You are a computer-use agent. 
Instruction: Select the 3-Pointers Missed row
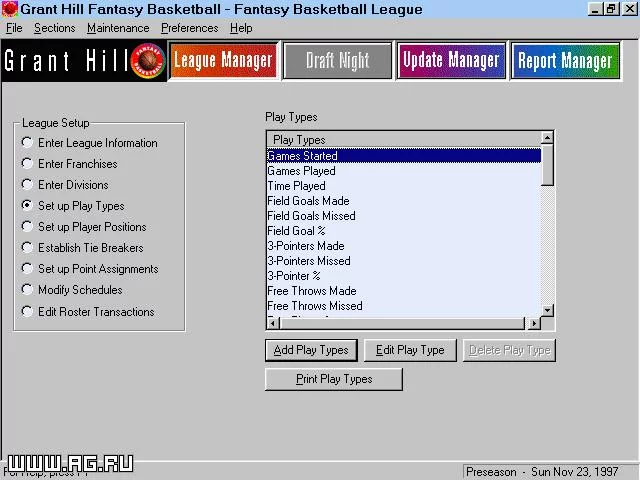coord(404,261)
